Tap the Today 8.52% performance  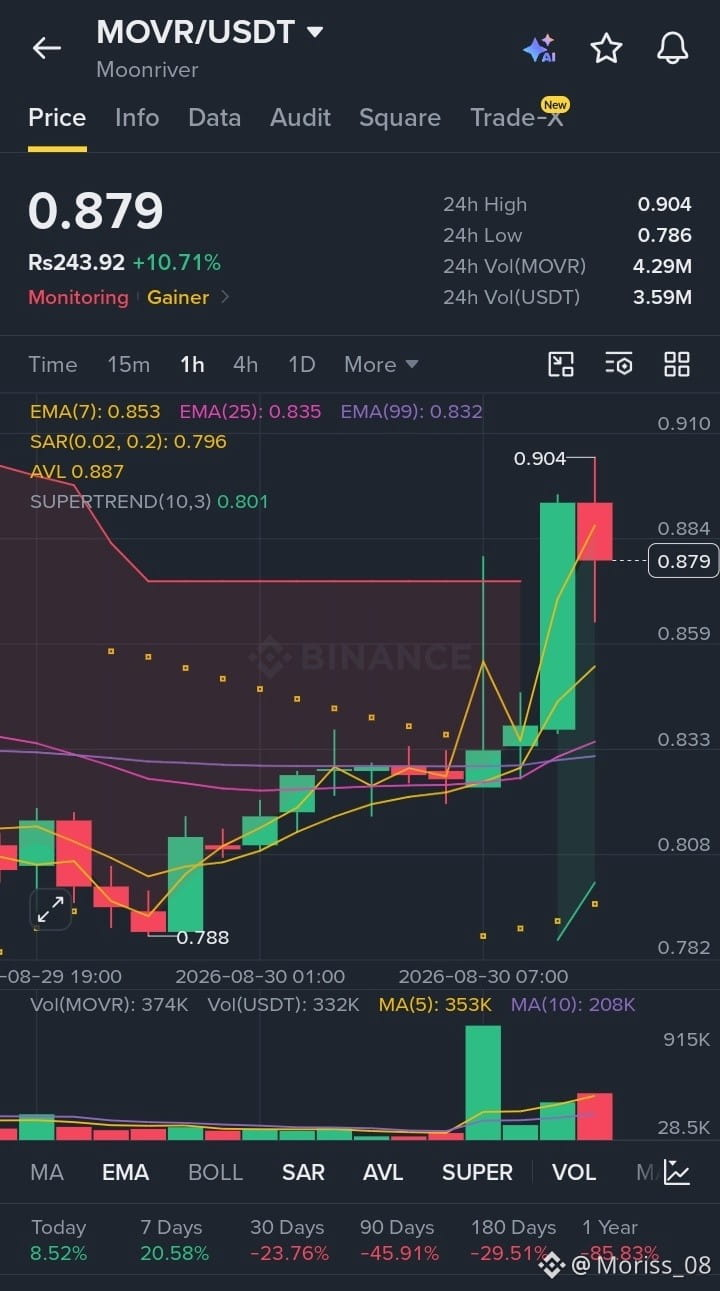pos(59,1240)
